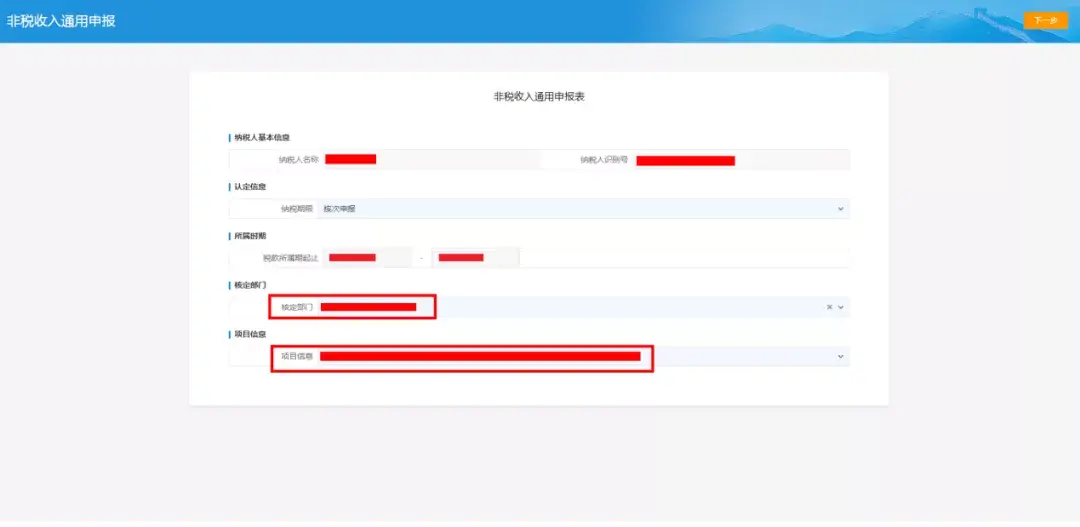Click the 纳税人基本信息 section heading
Image resolution: width=1080 pixels, height=527 pixels.
[x=262, y=137]
